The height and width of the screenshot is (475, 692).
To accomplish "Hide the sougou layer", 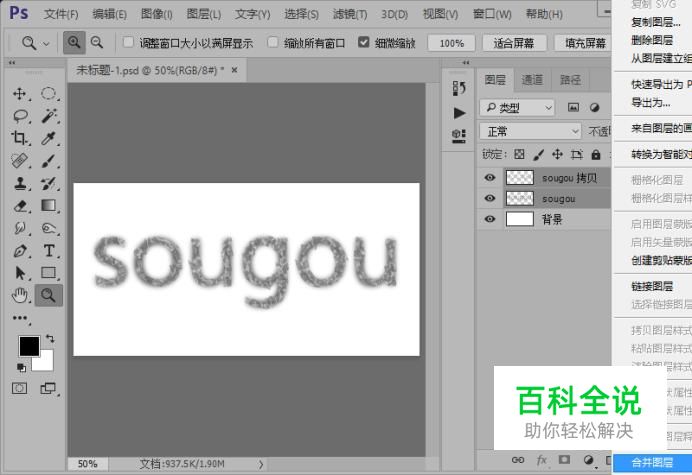I will pos(489,198).
